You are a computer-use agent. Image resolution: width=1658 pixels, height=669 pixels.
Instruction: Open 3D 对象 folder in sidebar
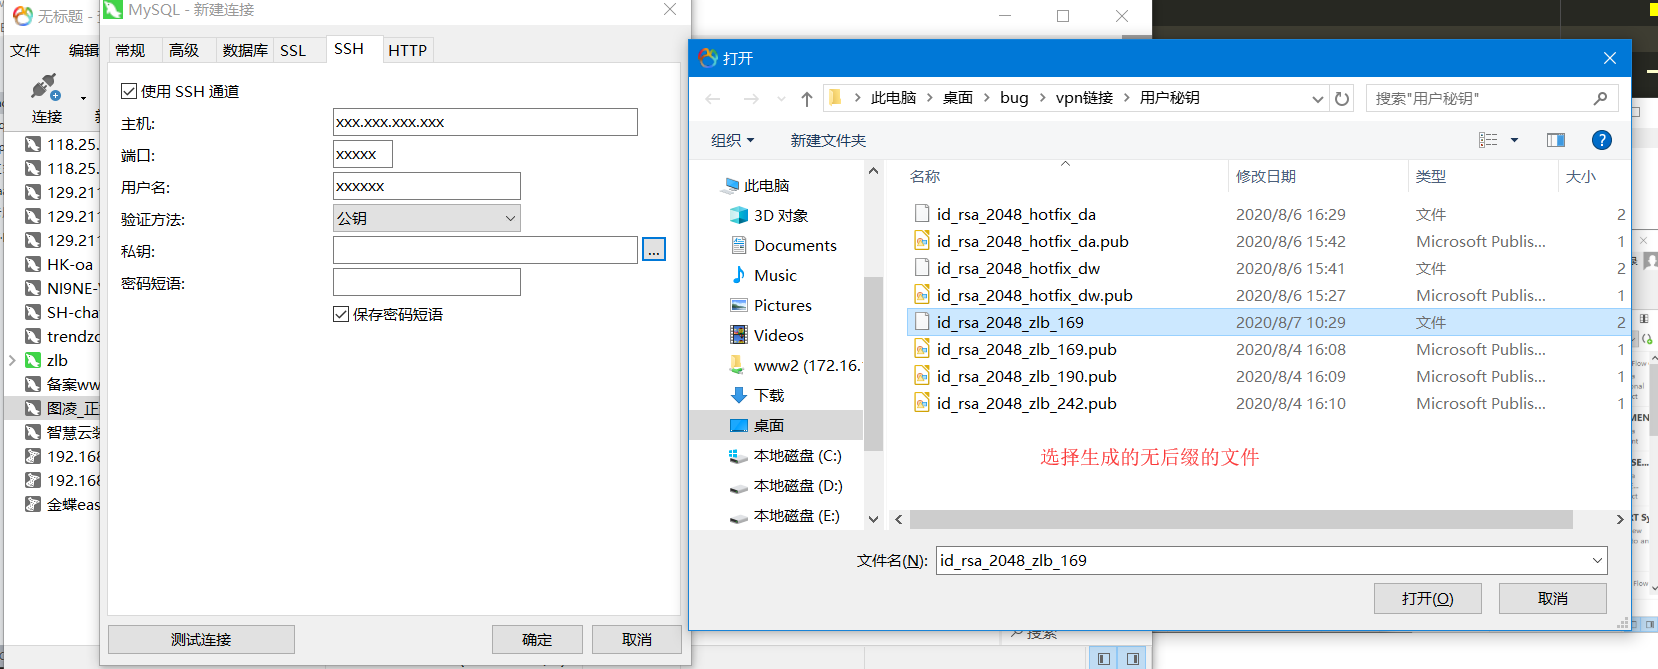point(780,216)
